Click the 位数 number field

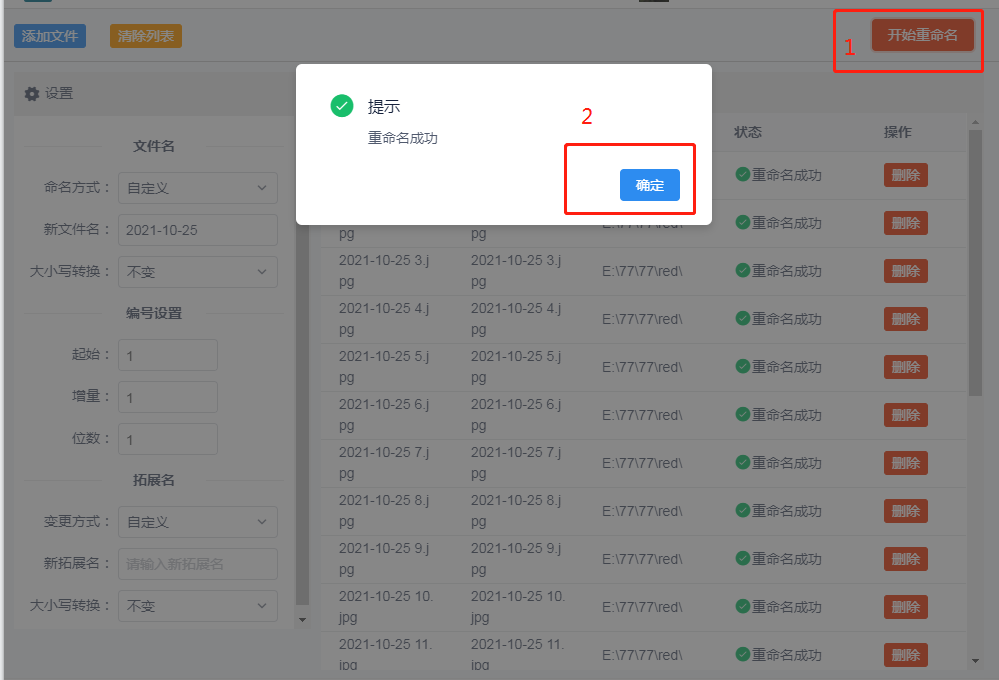168,439
